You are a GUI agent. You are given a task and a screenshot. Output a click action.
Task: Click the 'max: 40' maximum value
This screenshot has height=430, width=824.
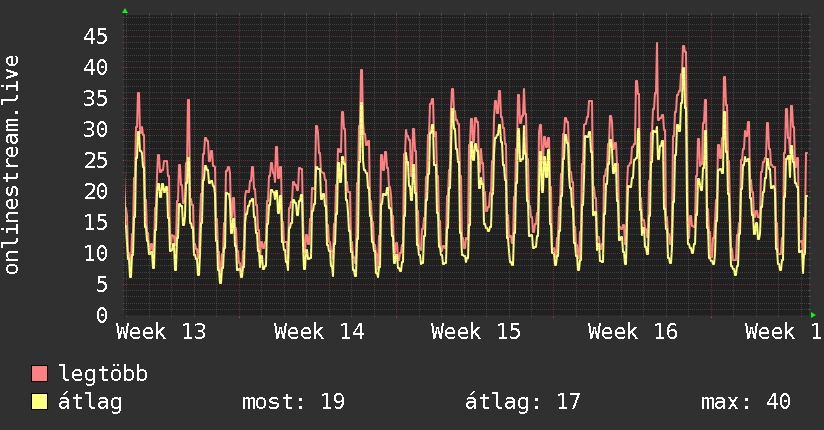click(746, 402)
